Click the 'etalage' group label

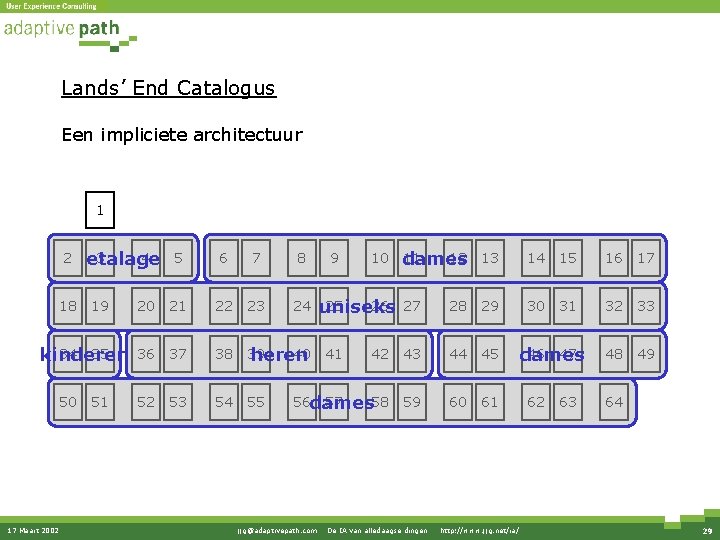click(123, 259)
